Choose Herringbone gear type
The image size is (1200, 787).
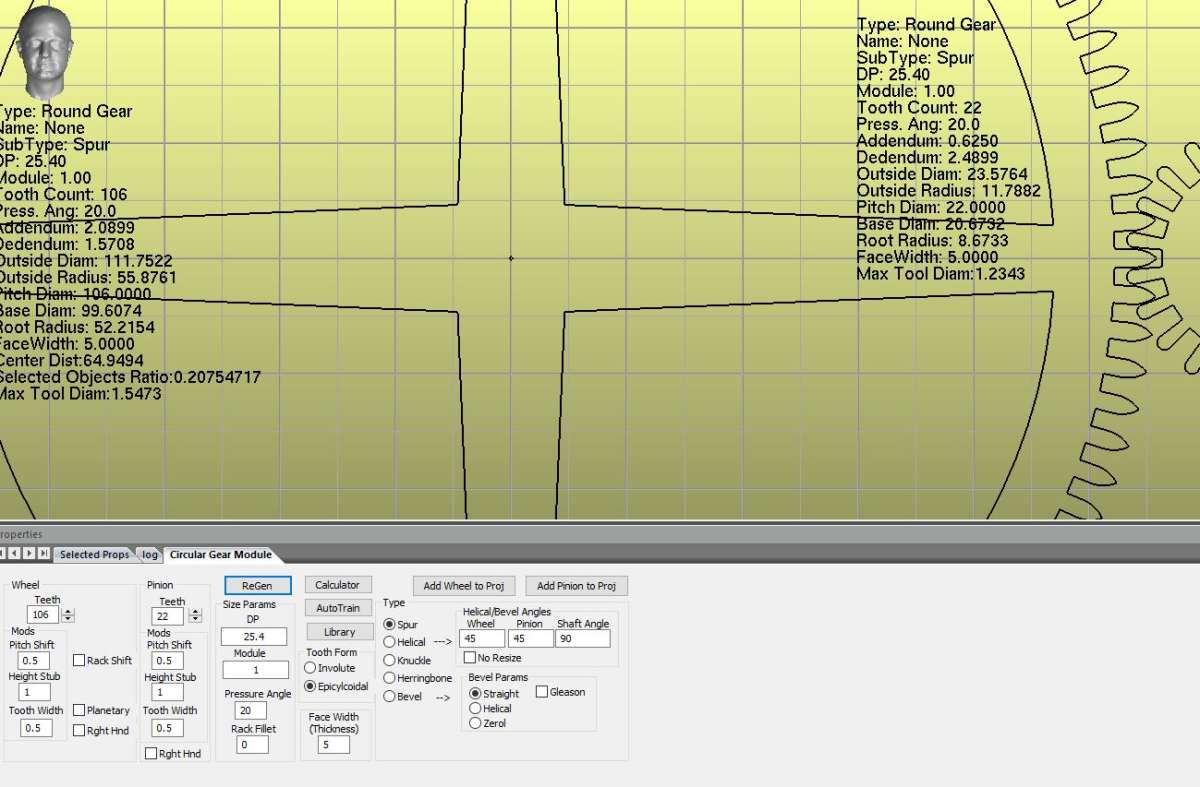[x=390, y=678]
